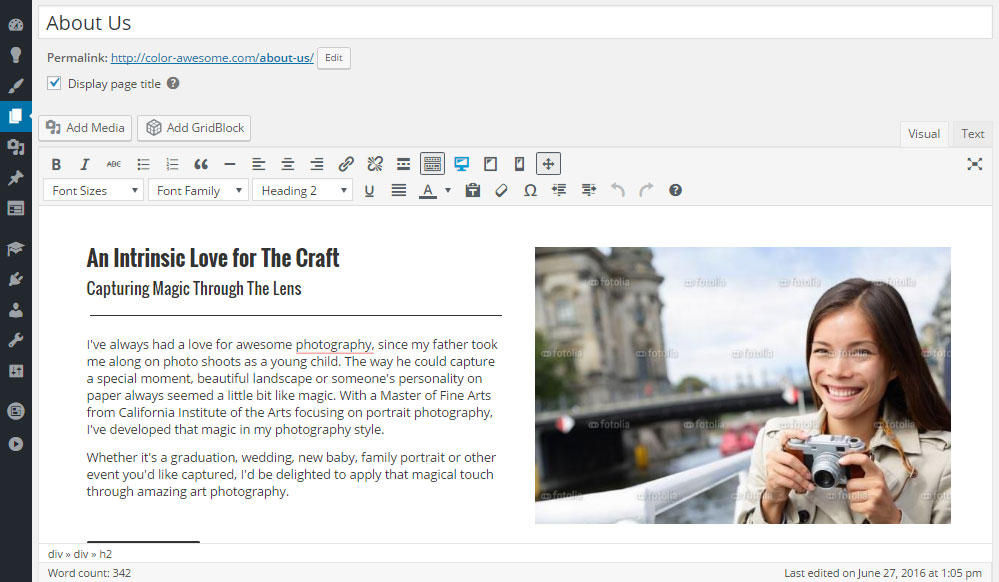Select the Visual editor tab
The width and height of the screenshot is (999, 582).
(x=923, y=134)
